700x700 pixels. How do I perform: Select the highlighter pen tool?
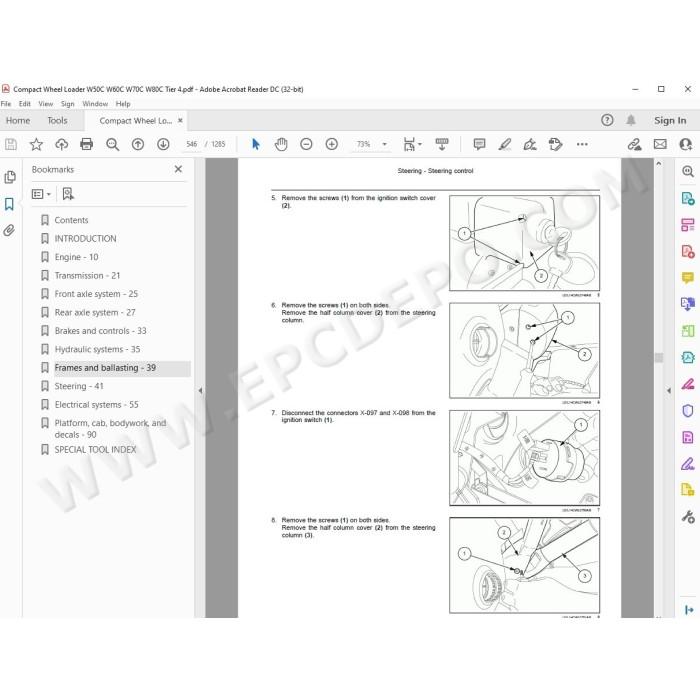click(505, 144)
